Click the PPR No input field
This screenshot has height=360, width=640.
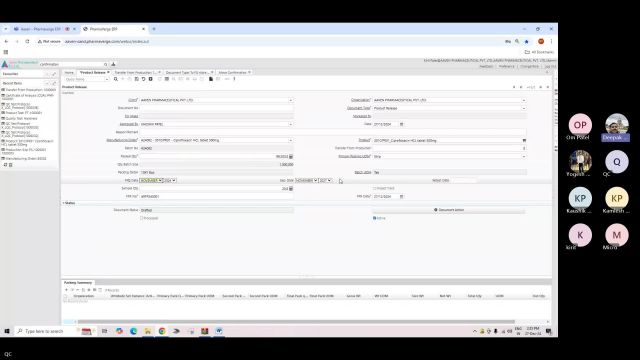[216, 196]
